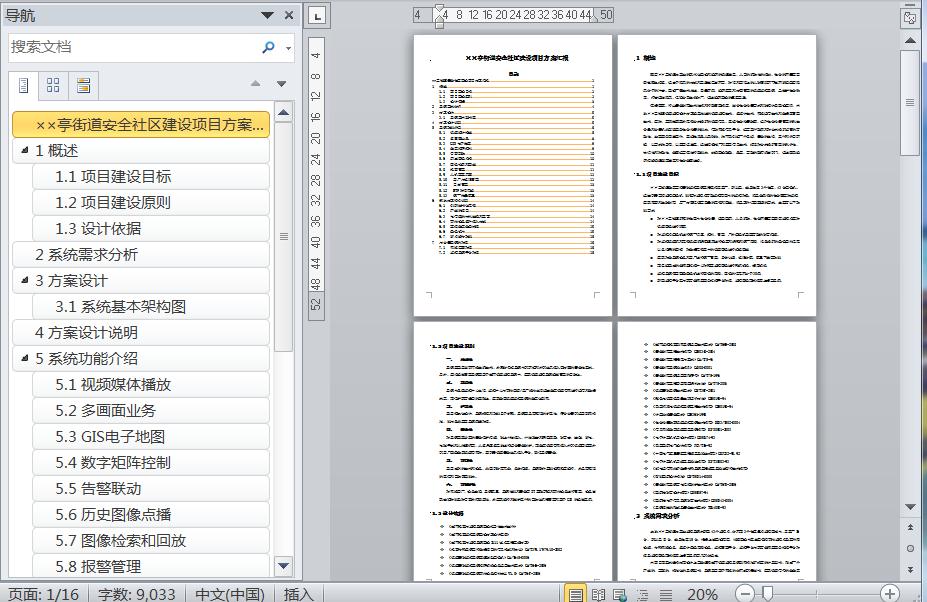927x602 pixels.
Task: Switch to Outline view
Action: click(643, 594)
